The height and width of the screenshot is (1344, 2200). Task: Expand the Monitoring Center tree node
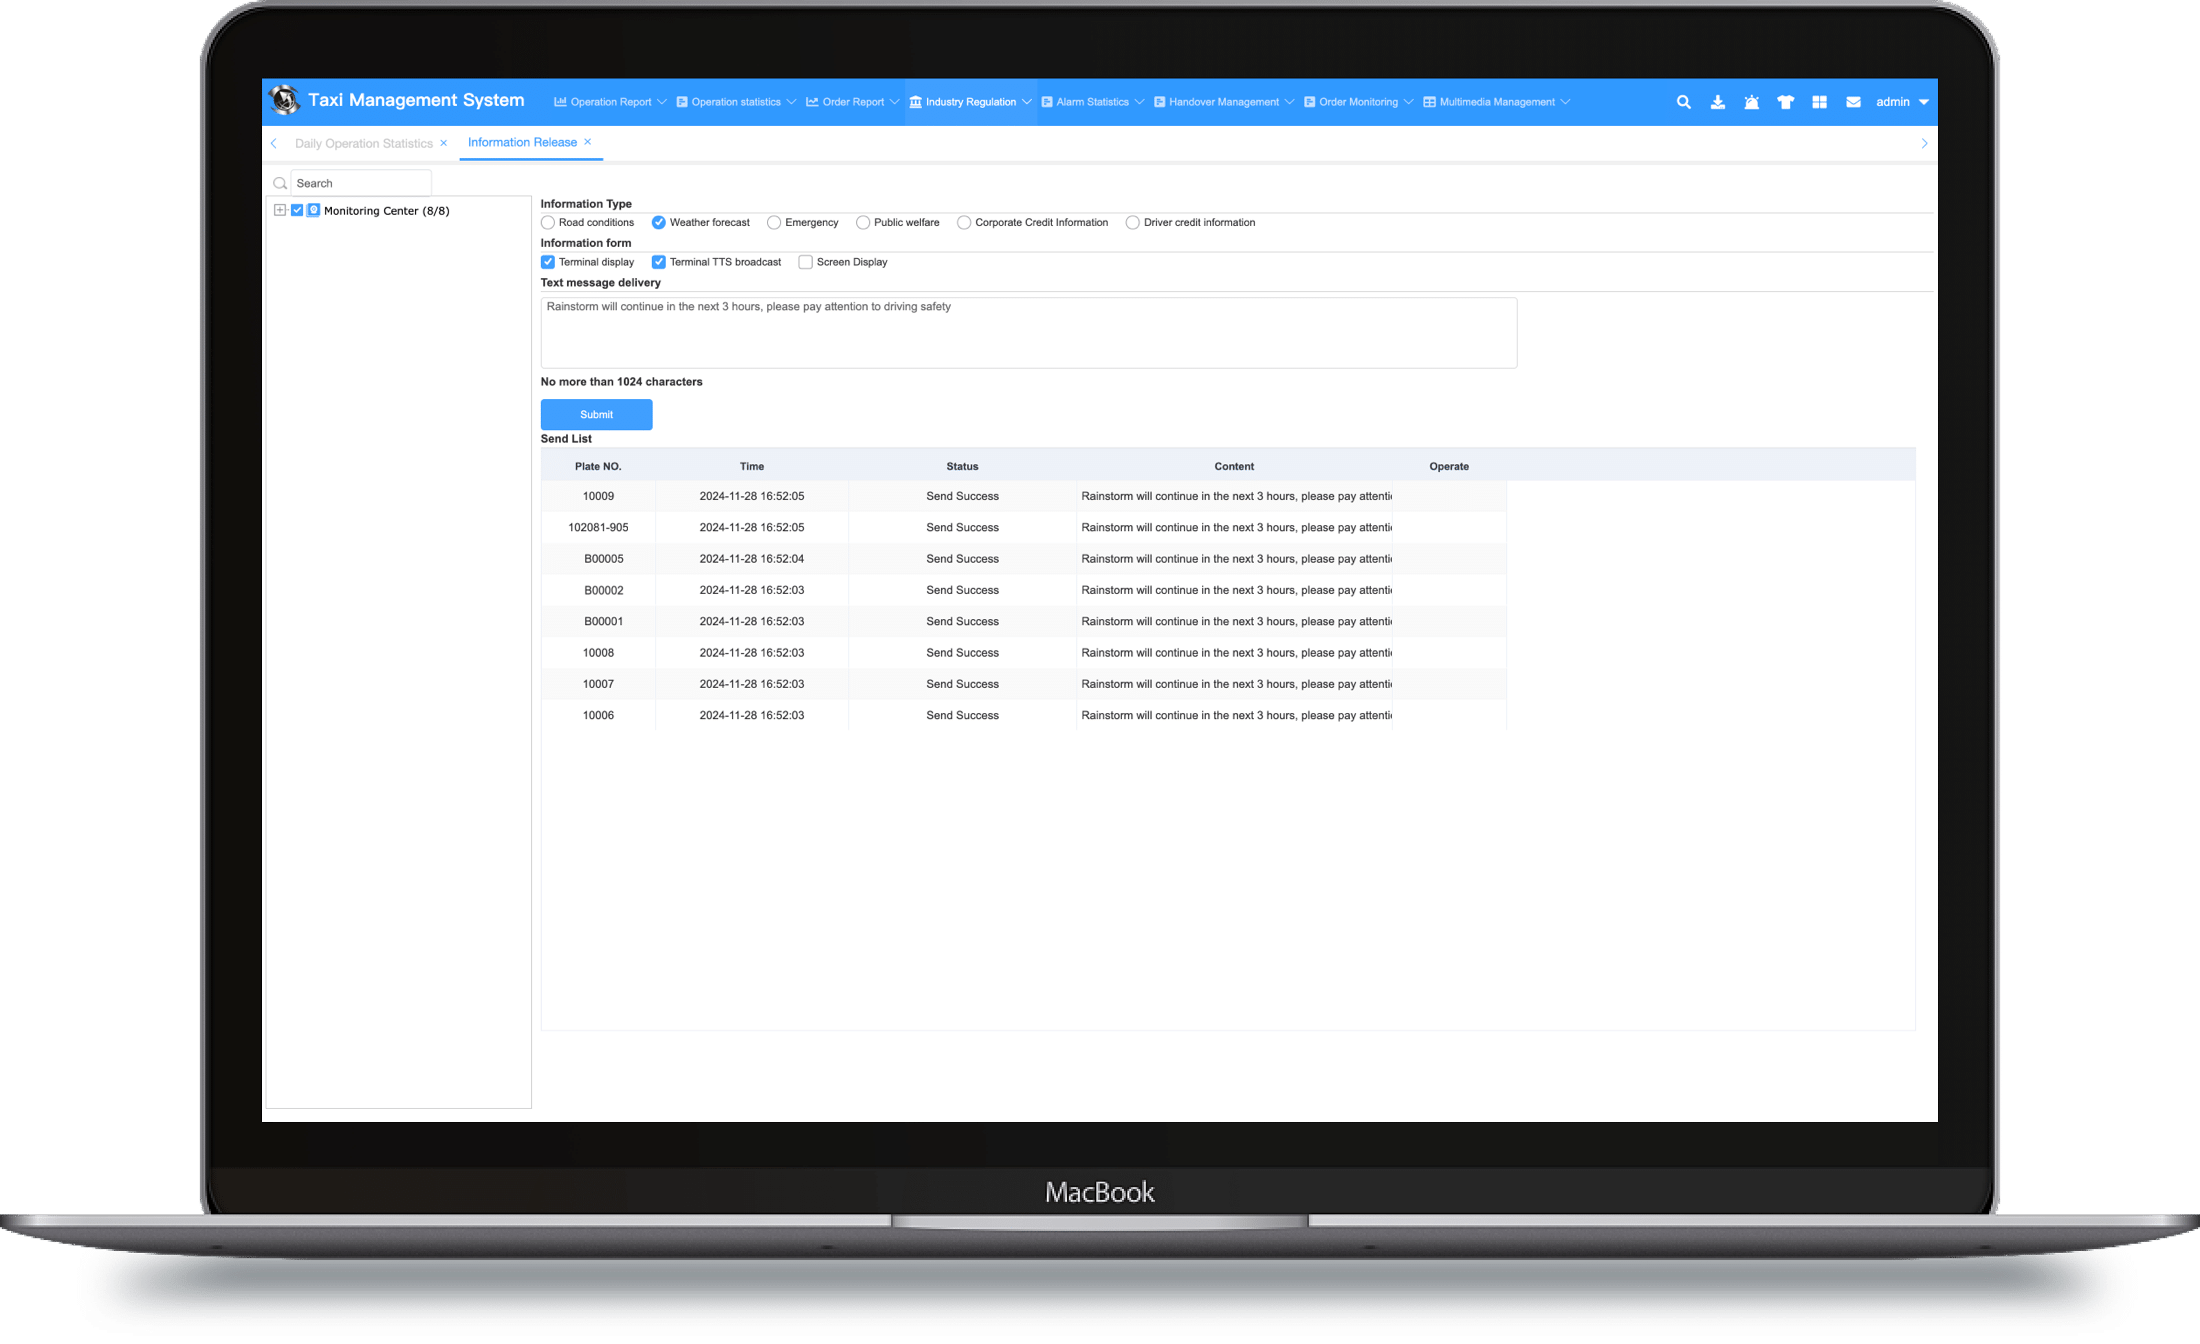(x=280, y=211)
